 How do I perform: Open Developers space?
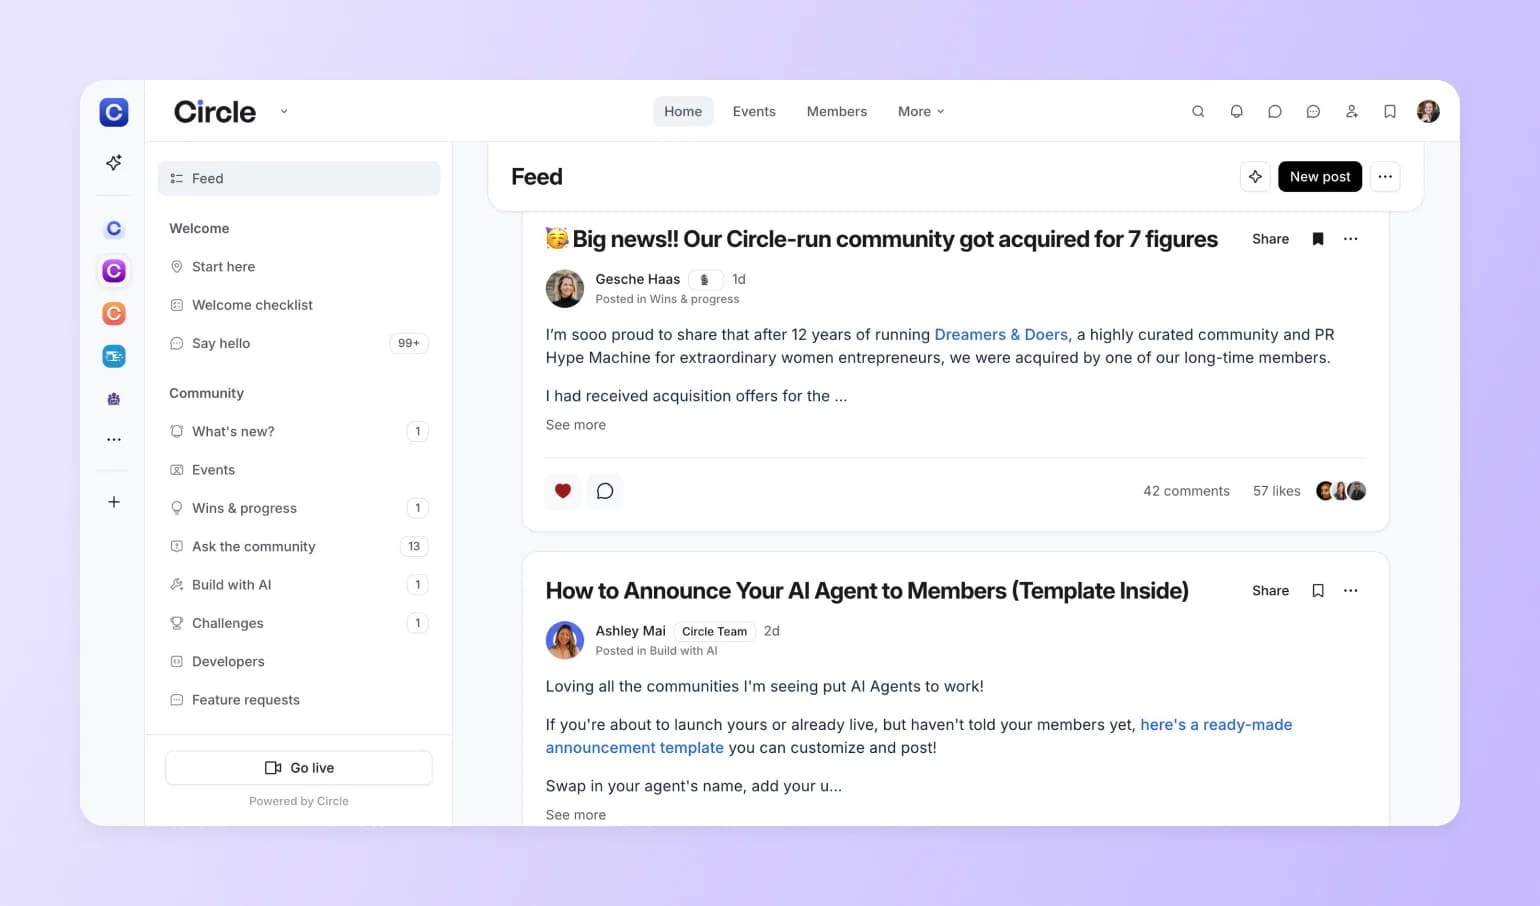click(299, 661)
